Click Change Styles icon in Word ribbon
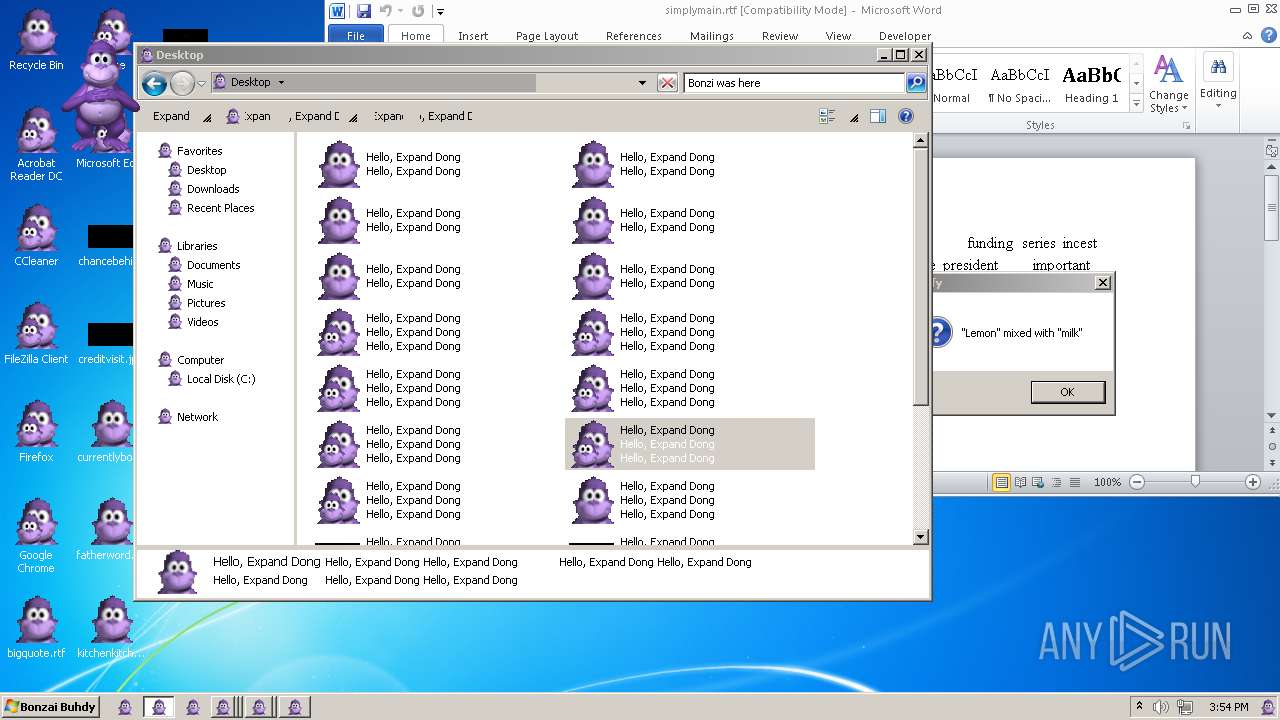1280x720 pixels. tap(1168, 84)
